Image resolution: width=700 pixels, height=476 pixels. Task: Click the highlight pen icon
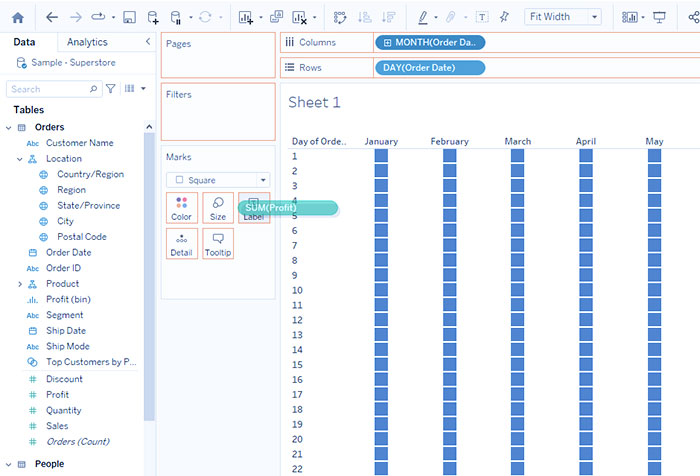(422, 17)
